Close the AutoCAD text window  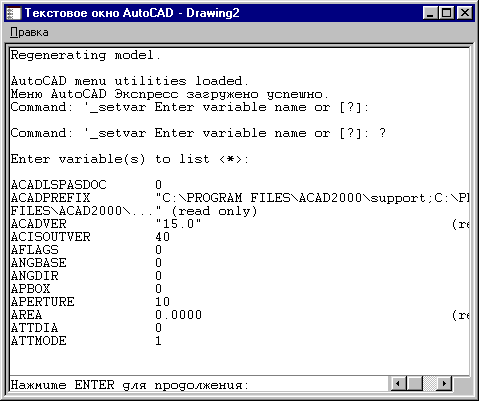(x=464, y=13)
